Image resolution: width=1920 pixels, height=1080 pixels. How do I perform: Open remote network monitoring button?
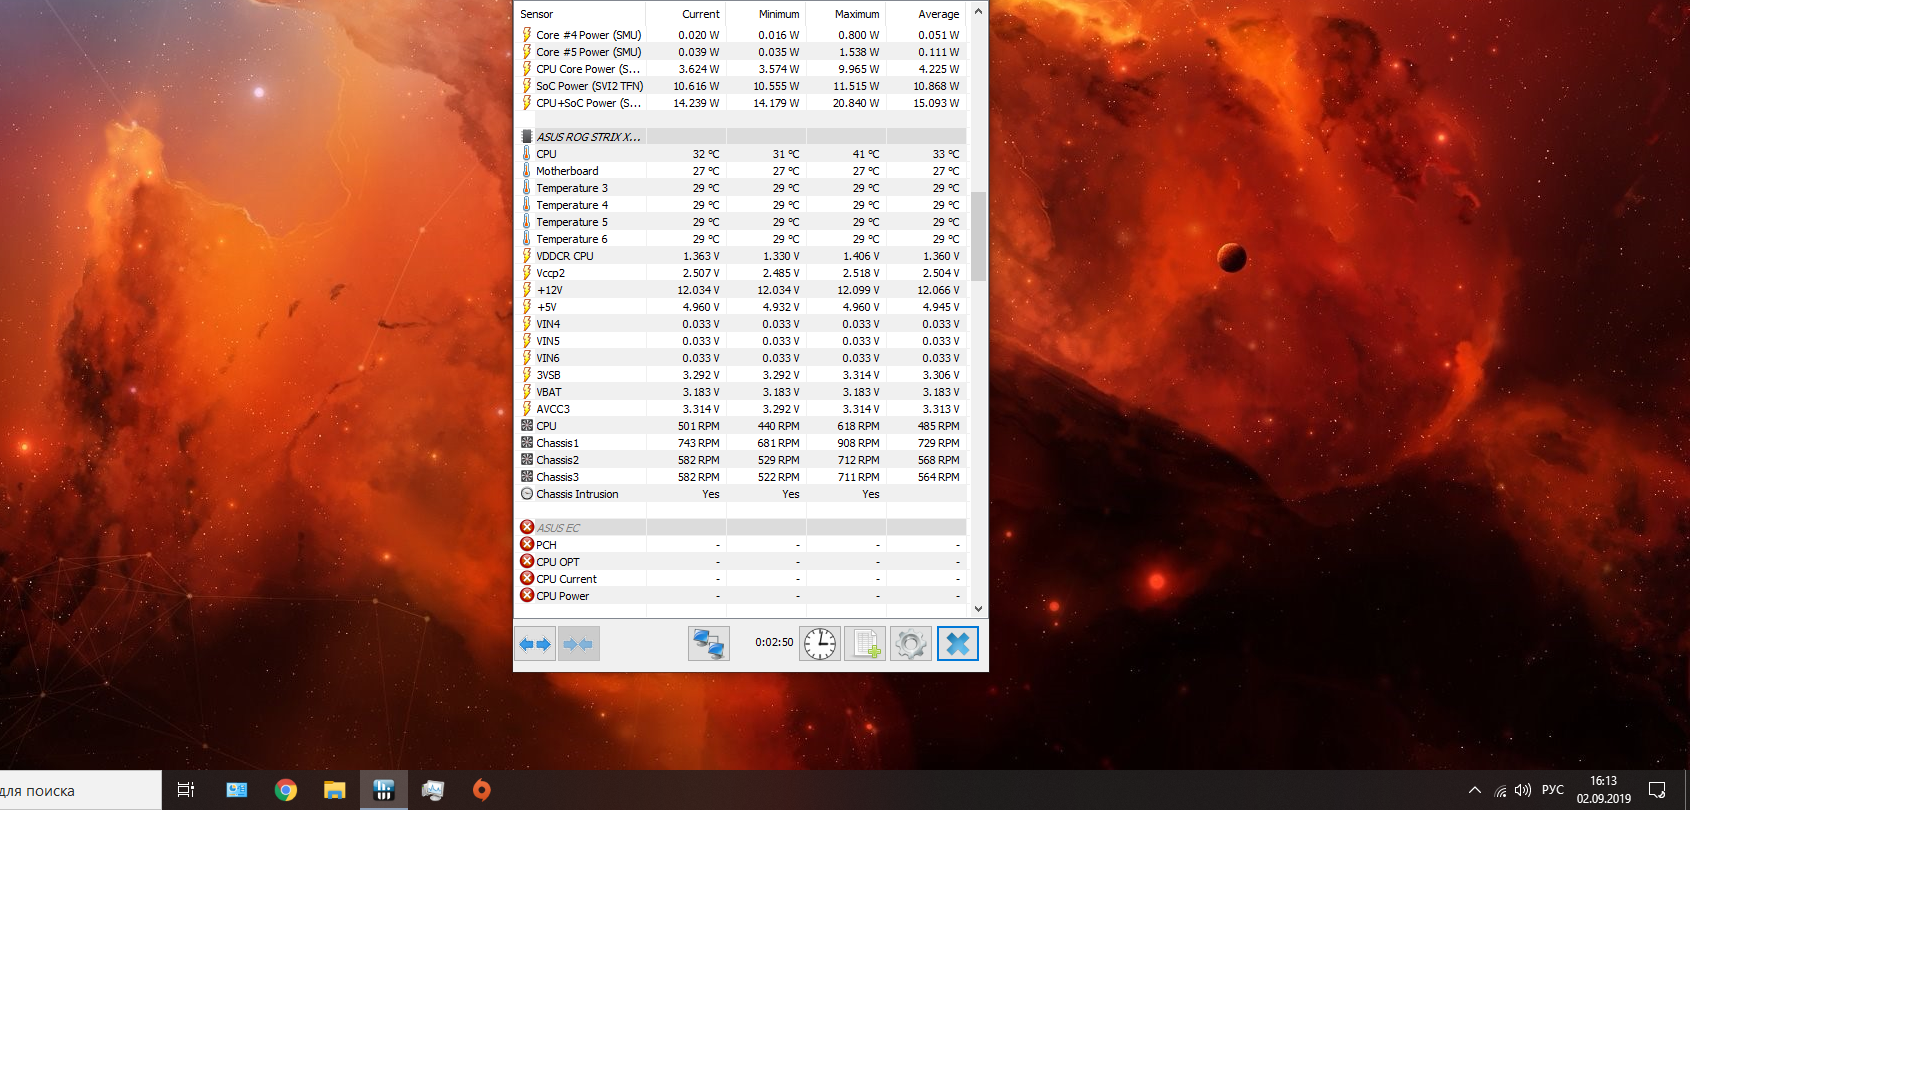coord(708,644)
